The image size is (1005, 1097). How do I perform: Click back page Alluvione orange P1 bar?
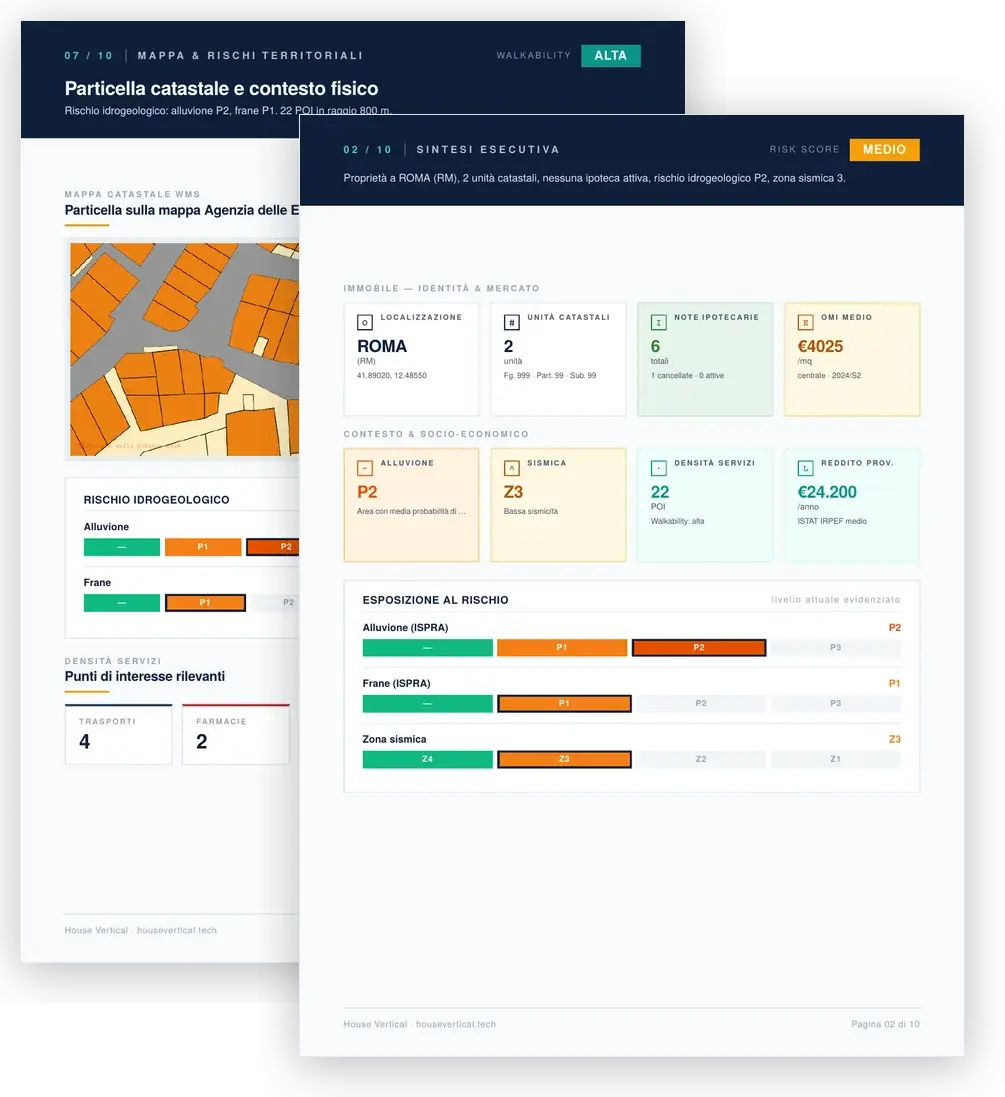click(x=203, y=547)
